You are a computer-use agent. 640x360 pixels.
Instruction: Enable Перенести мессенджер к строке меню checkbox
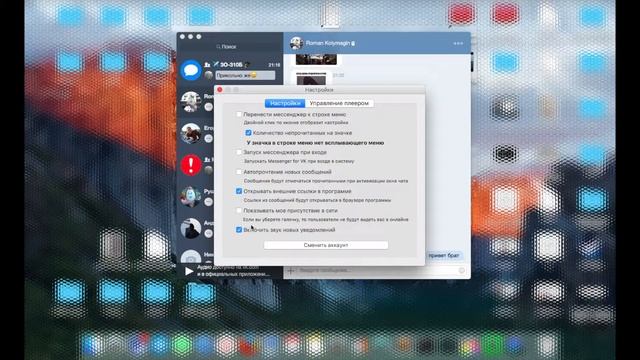pyautogui.click(x=239, y=115)
